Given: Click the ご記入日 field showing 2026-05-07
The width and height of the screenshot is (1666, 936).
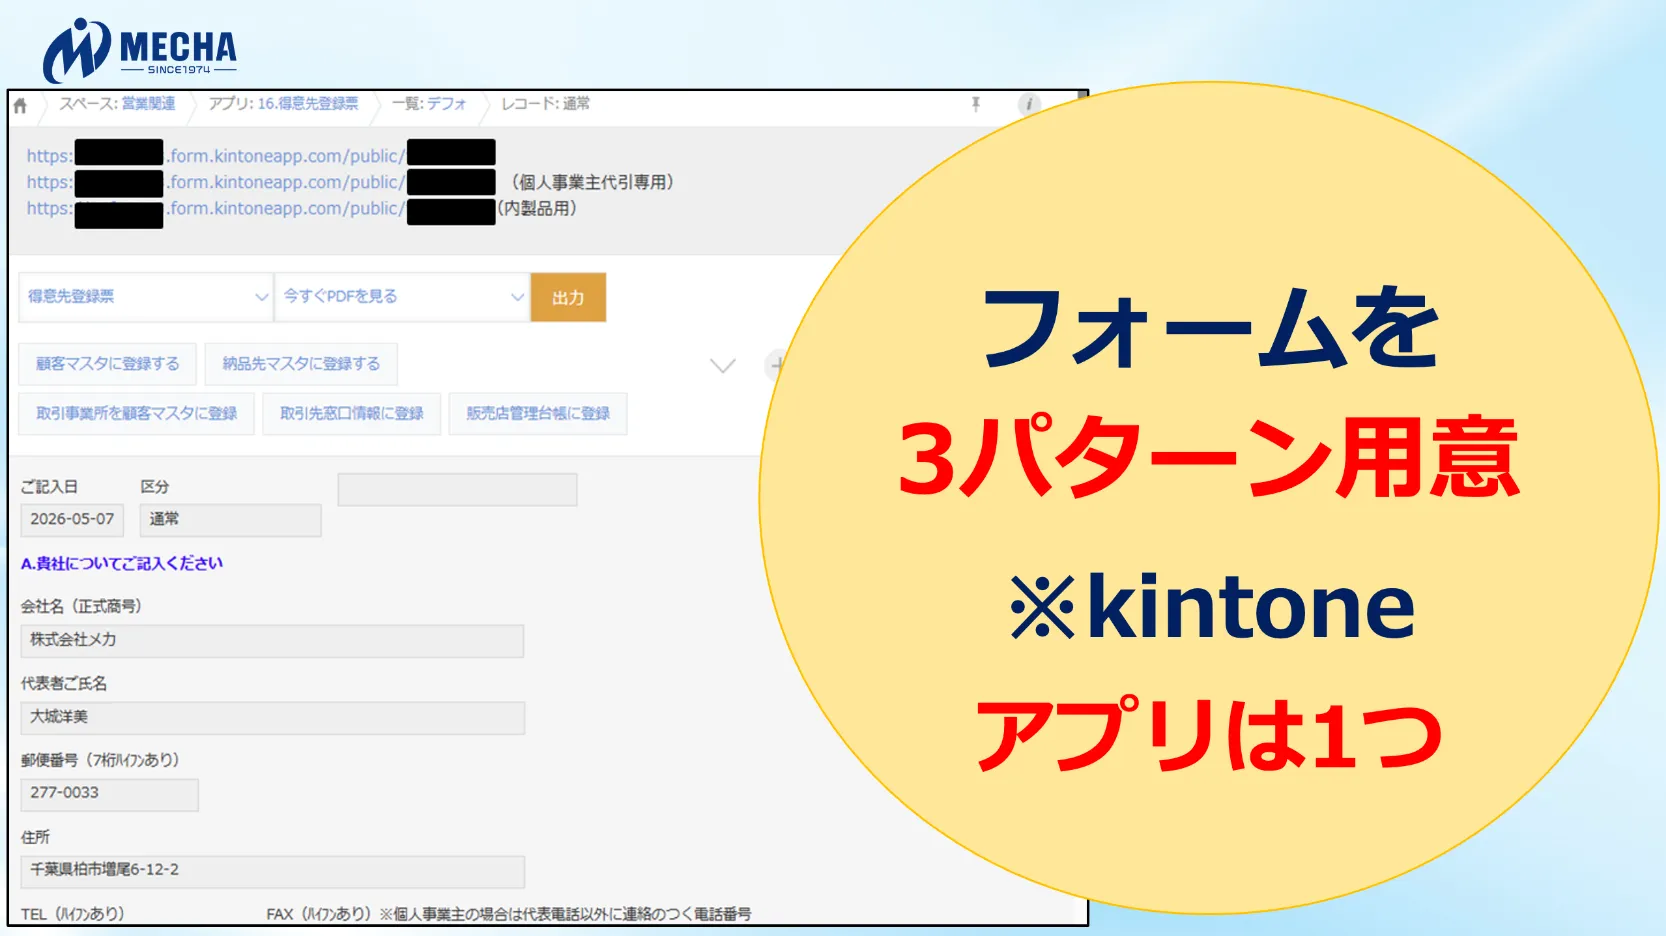Looking at the screenshot, I should click(72, 520).
